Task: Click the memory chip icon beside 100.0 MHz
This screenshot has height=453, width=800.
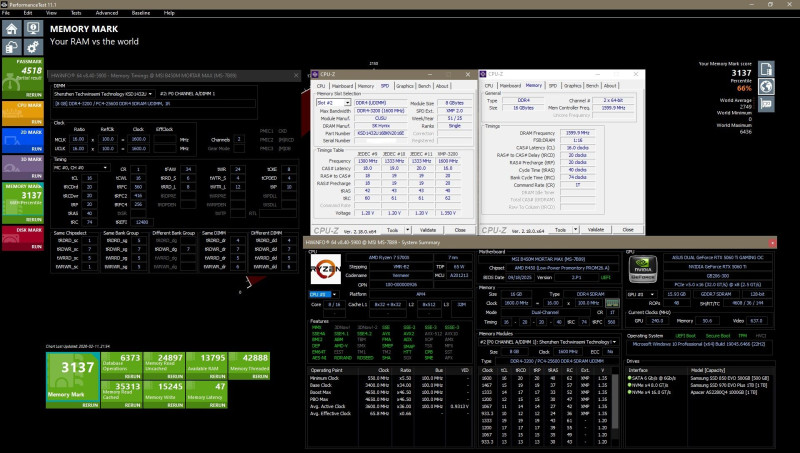Action: coord(612,303)
